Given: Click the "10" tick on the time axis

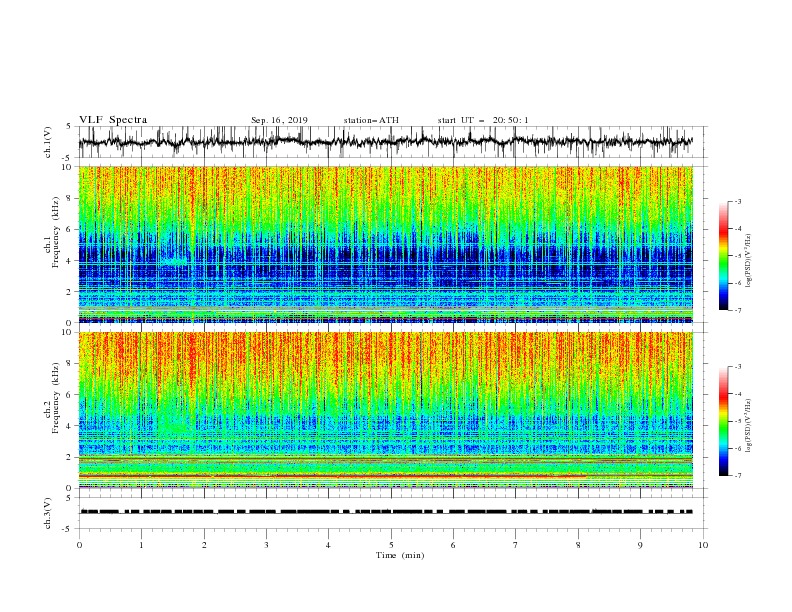Looking at the screenshot, I should pos(703,545).
